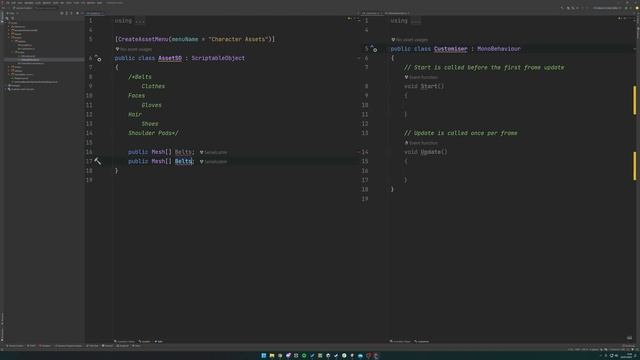Viewport: 640px width, 360px height.
Task: Select the highlighted file in the Project tree
Action: coord(44,60)
